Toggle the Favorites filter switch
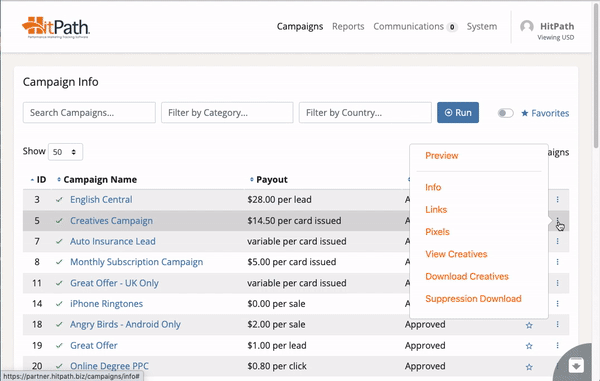Image resolution: width=600 pixels, height=381 pixels. coord(505,113)
